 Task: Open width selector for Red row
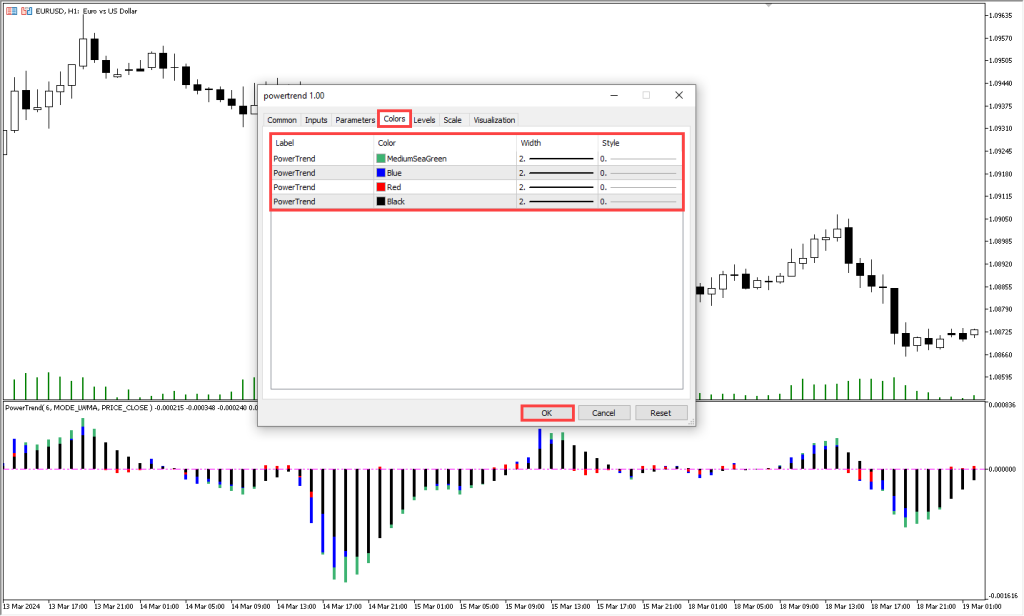[x=556, y=187]
